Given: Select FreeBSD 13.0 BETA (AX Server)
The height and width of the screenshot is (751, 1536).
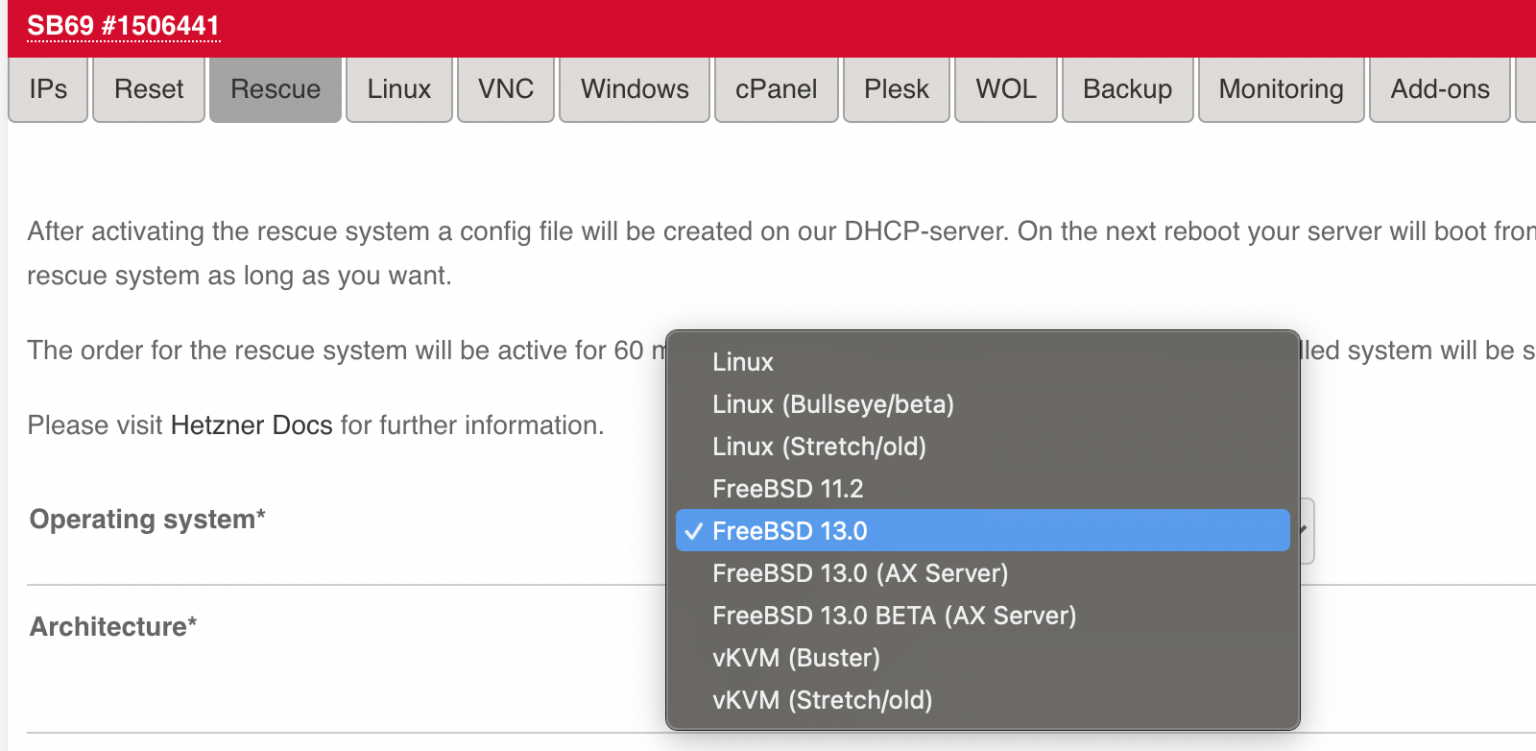Looking at the screenshot, I should point(895,615).
